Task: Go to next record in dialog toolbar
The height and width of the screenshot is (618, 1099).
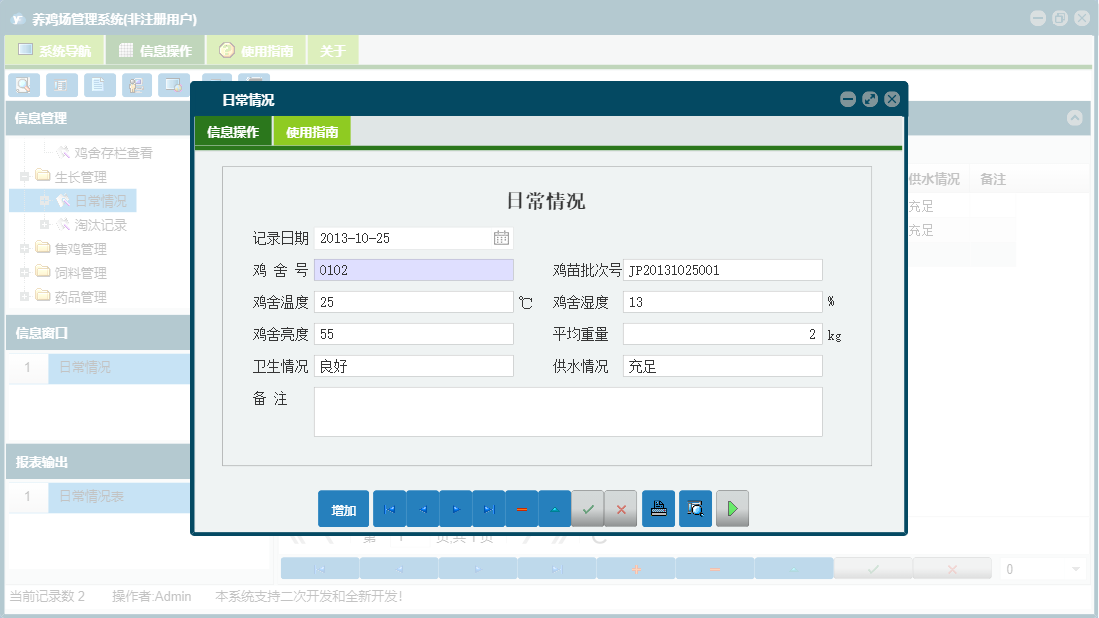Action: click(455, 509)
